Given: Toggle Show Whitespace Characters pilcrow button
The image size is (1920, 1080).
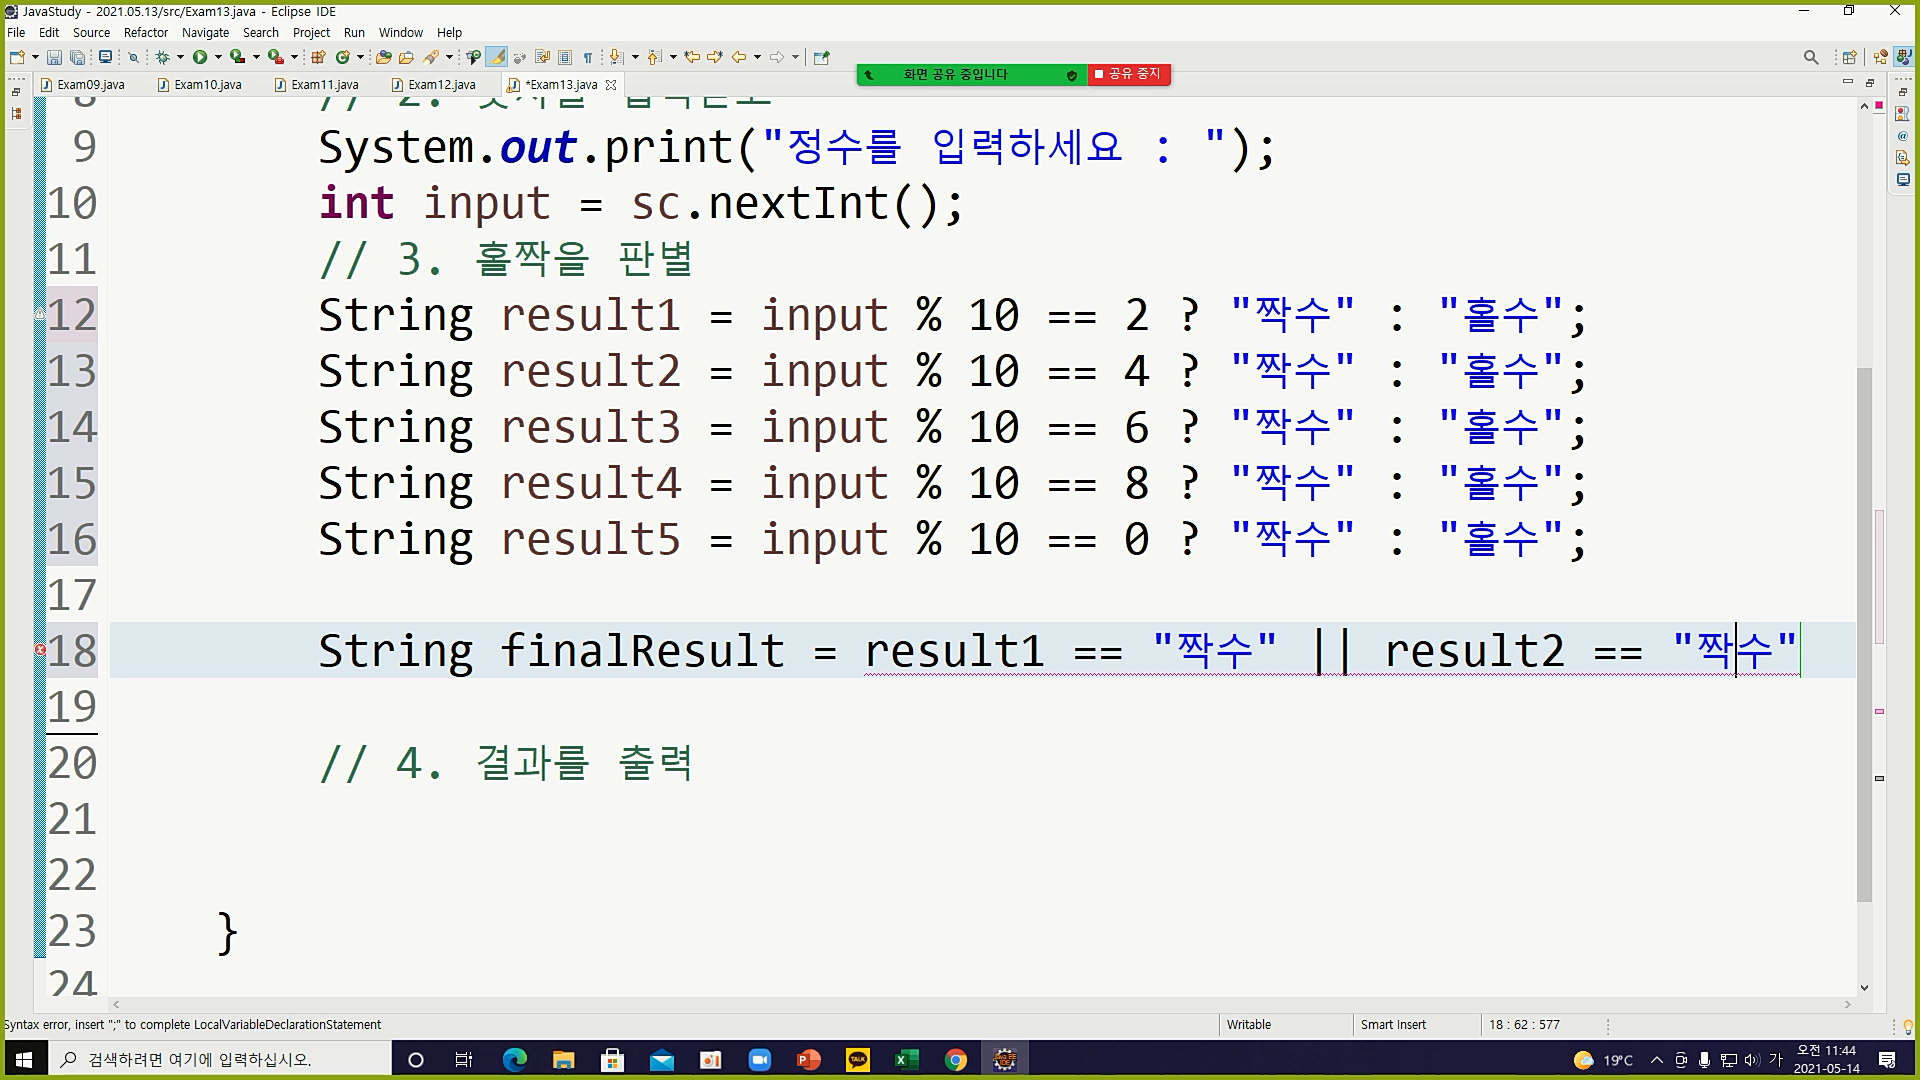Looking at the screenshot, I should click(x=588, y=57).
